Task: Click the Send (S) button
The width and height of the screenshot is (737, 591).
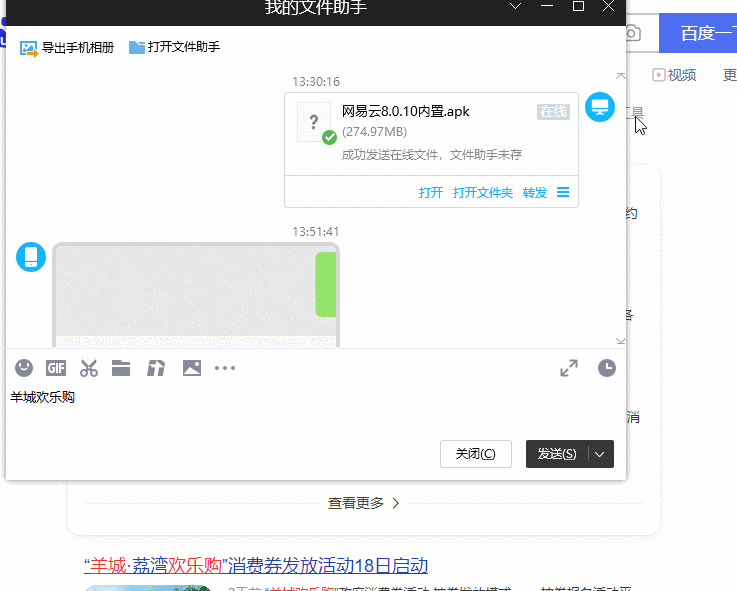Action: [557, 454]
